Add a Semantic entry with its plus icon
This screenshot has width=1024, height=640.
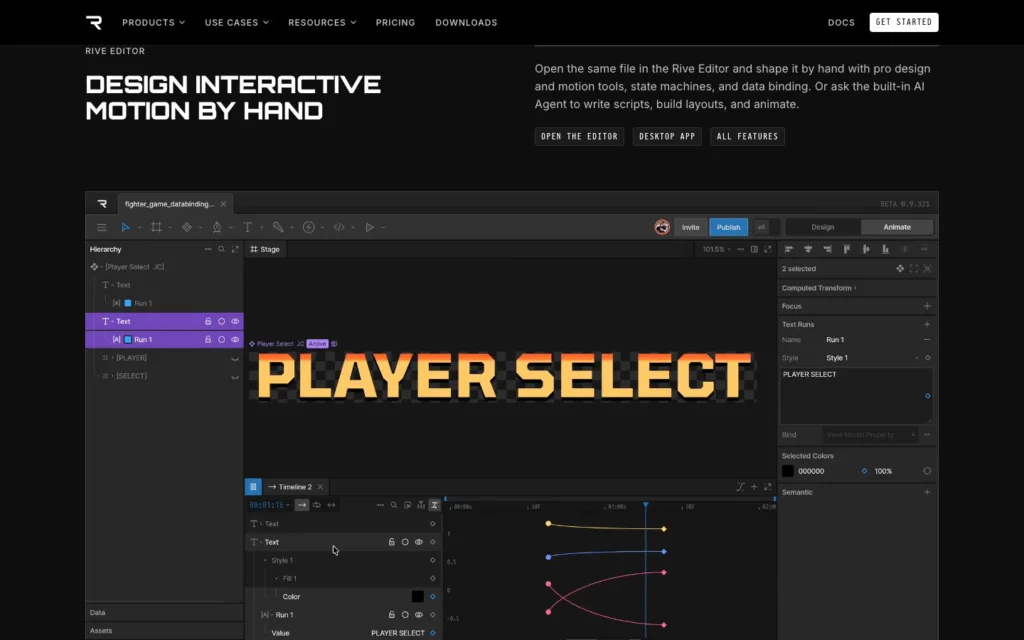[x=927, y=492]
